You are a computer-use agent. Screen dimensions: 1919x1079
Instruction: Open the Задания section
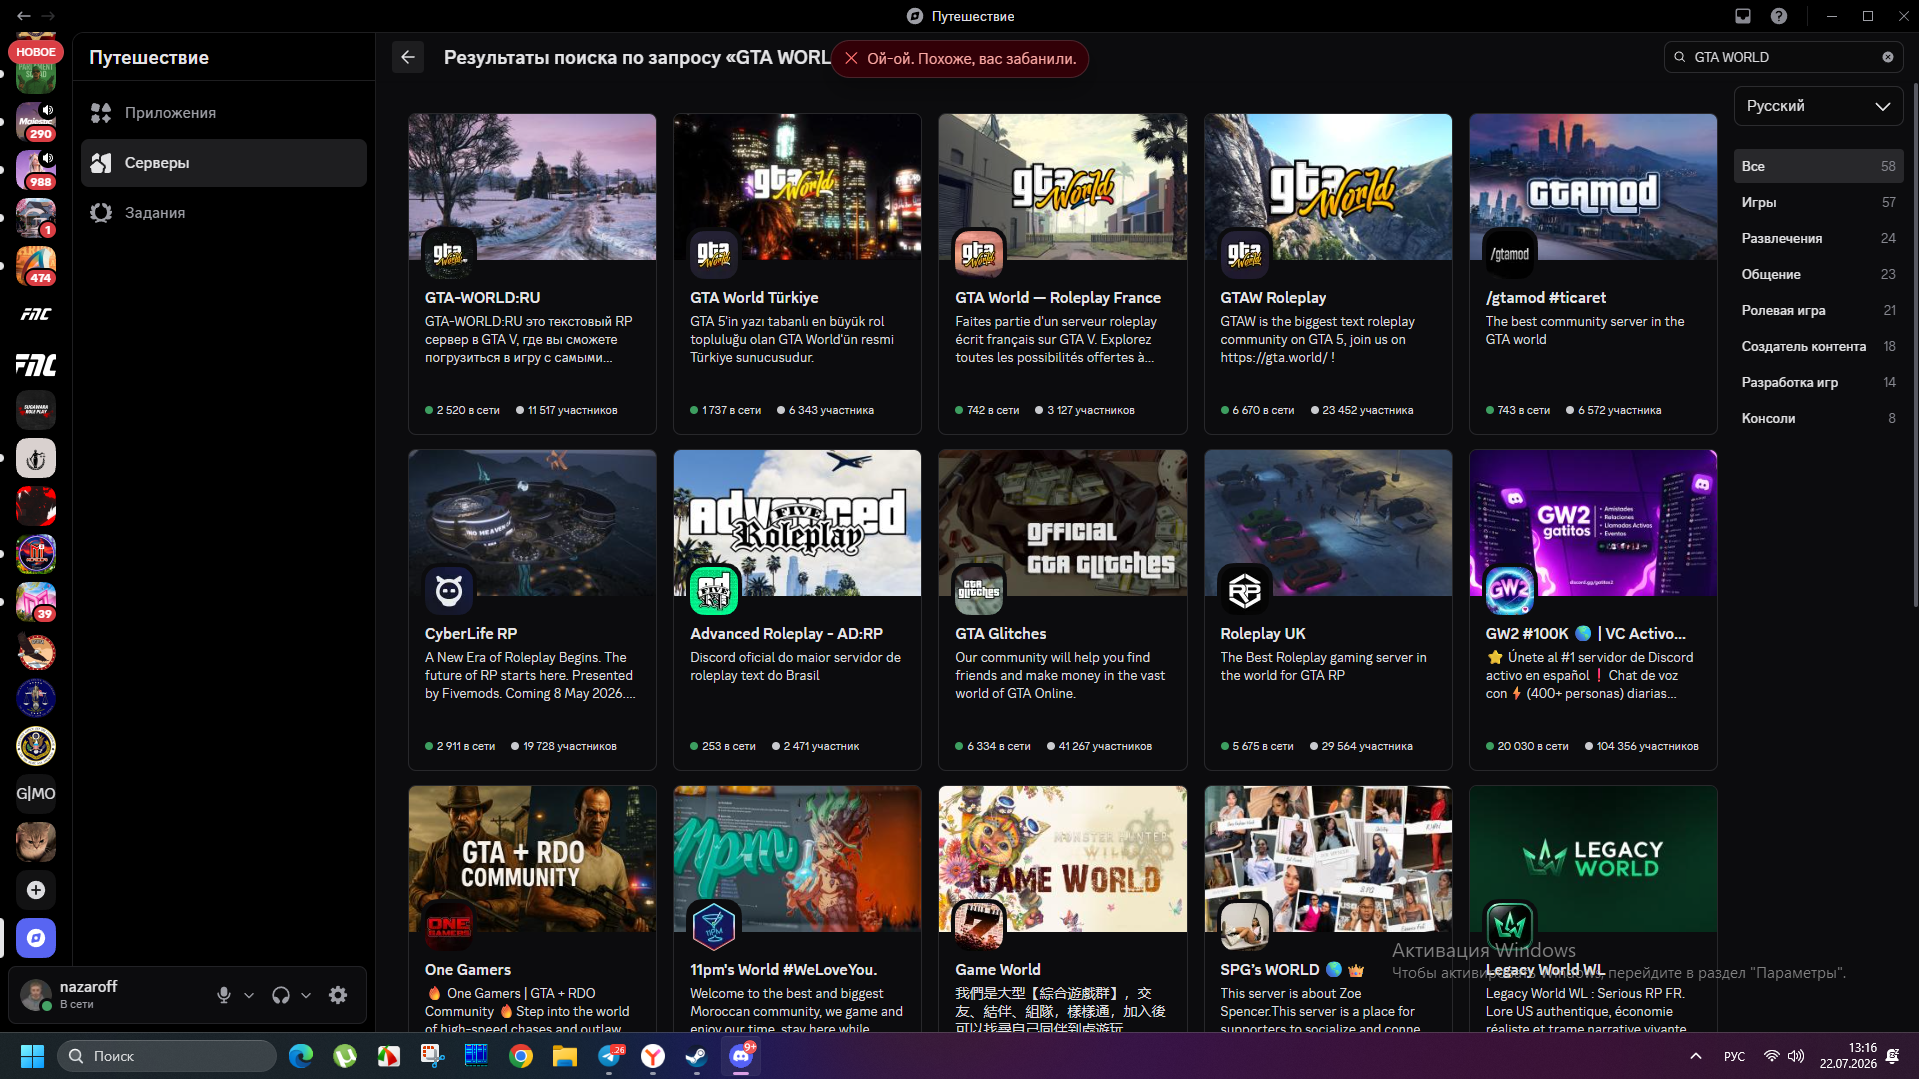(224, 213)
